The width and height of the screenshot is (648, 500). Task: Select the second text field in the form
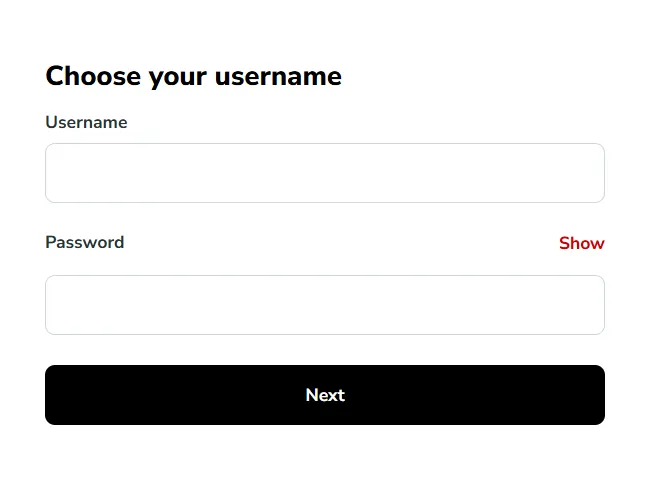324,305
